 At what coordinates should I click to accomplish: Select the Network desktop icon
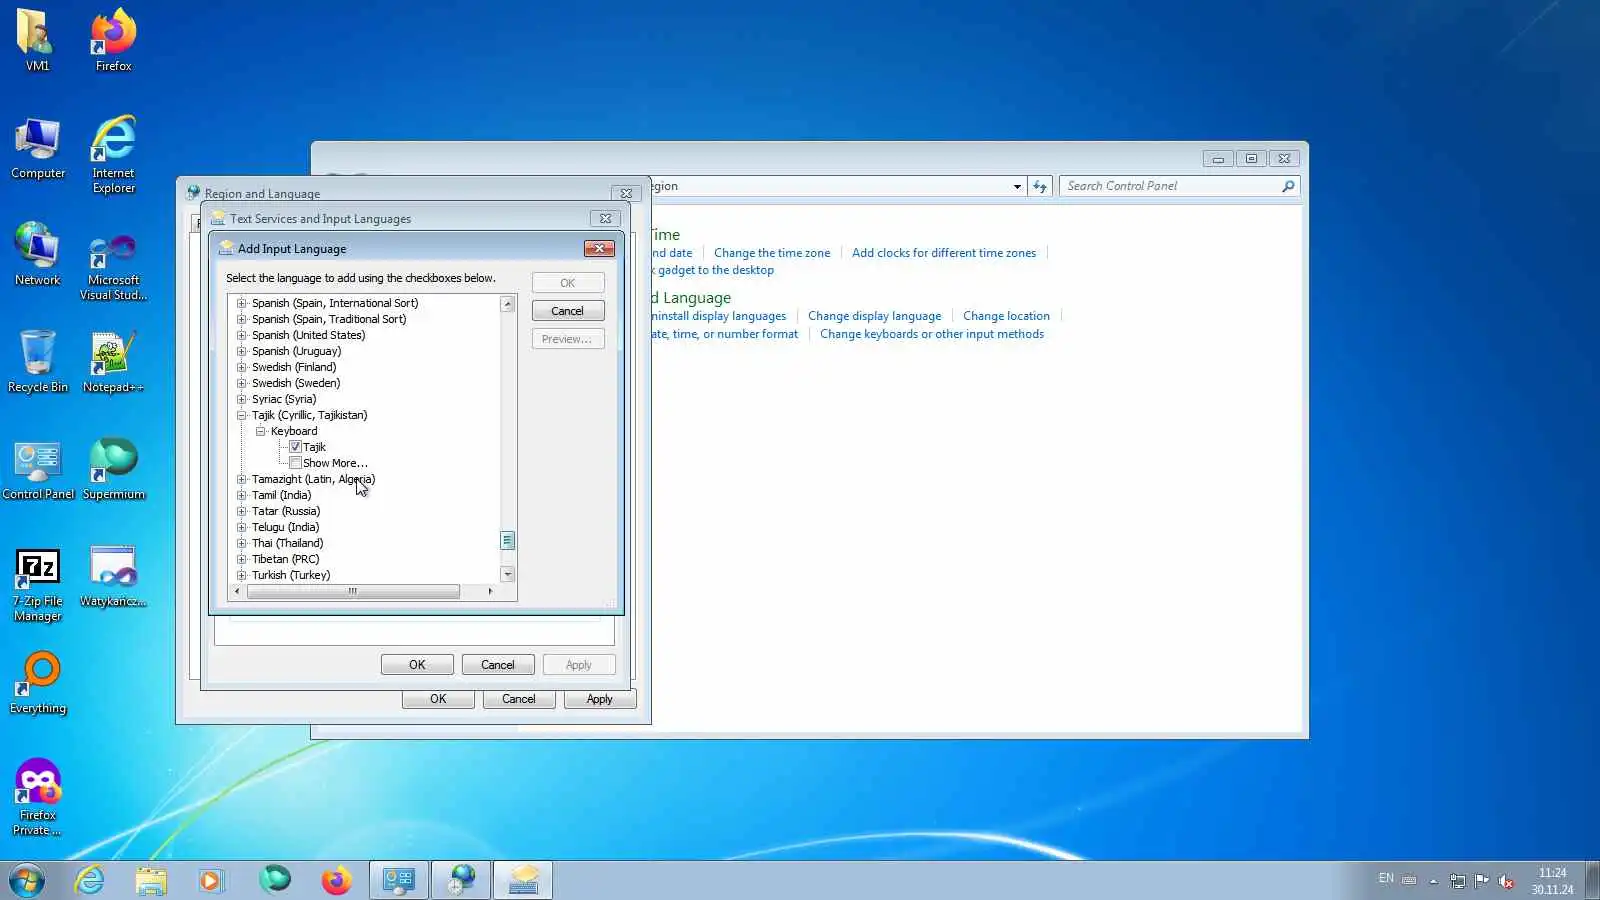point(37,255)
